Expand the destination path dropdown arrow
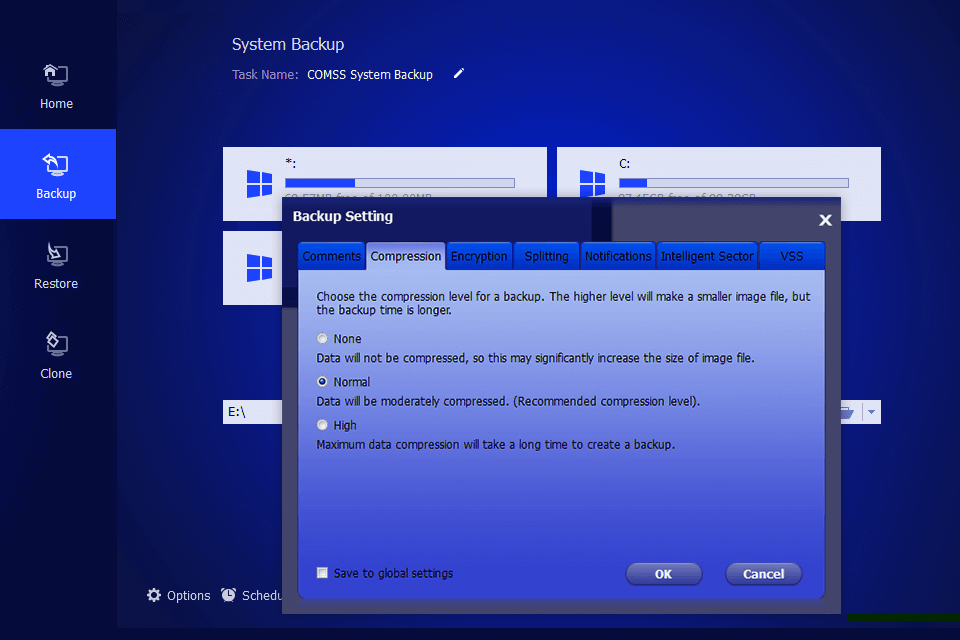 click(x=871, y=412)
